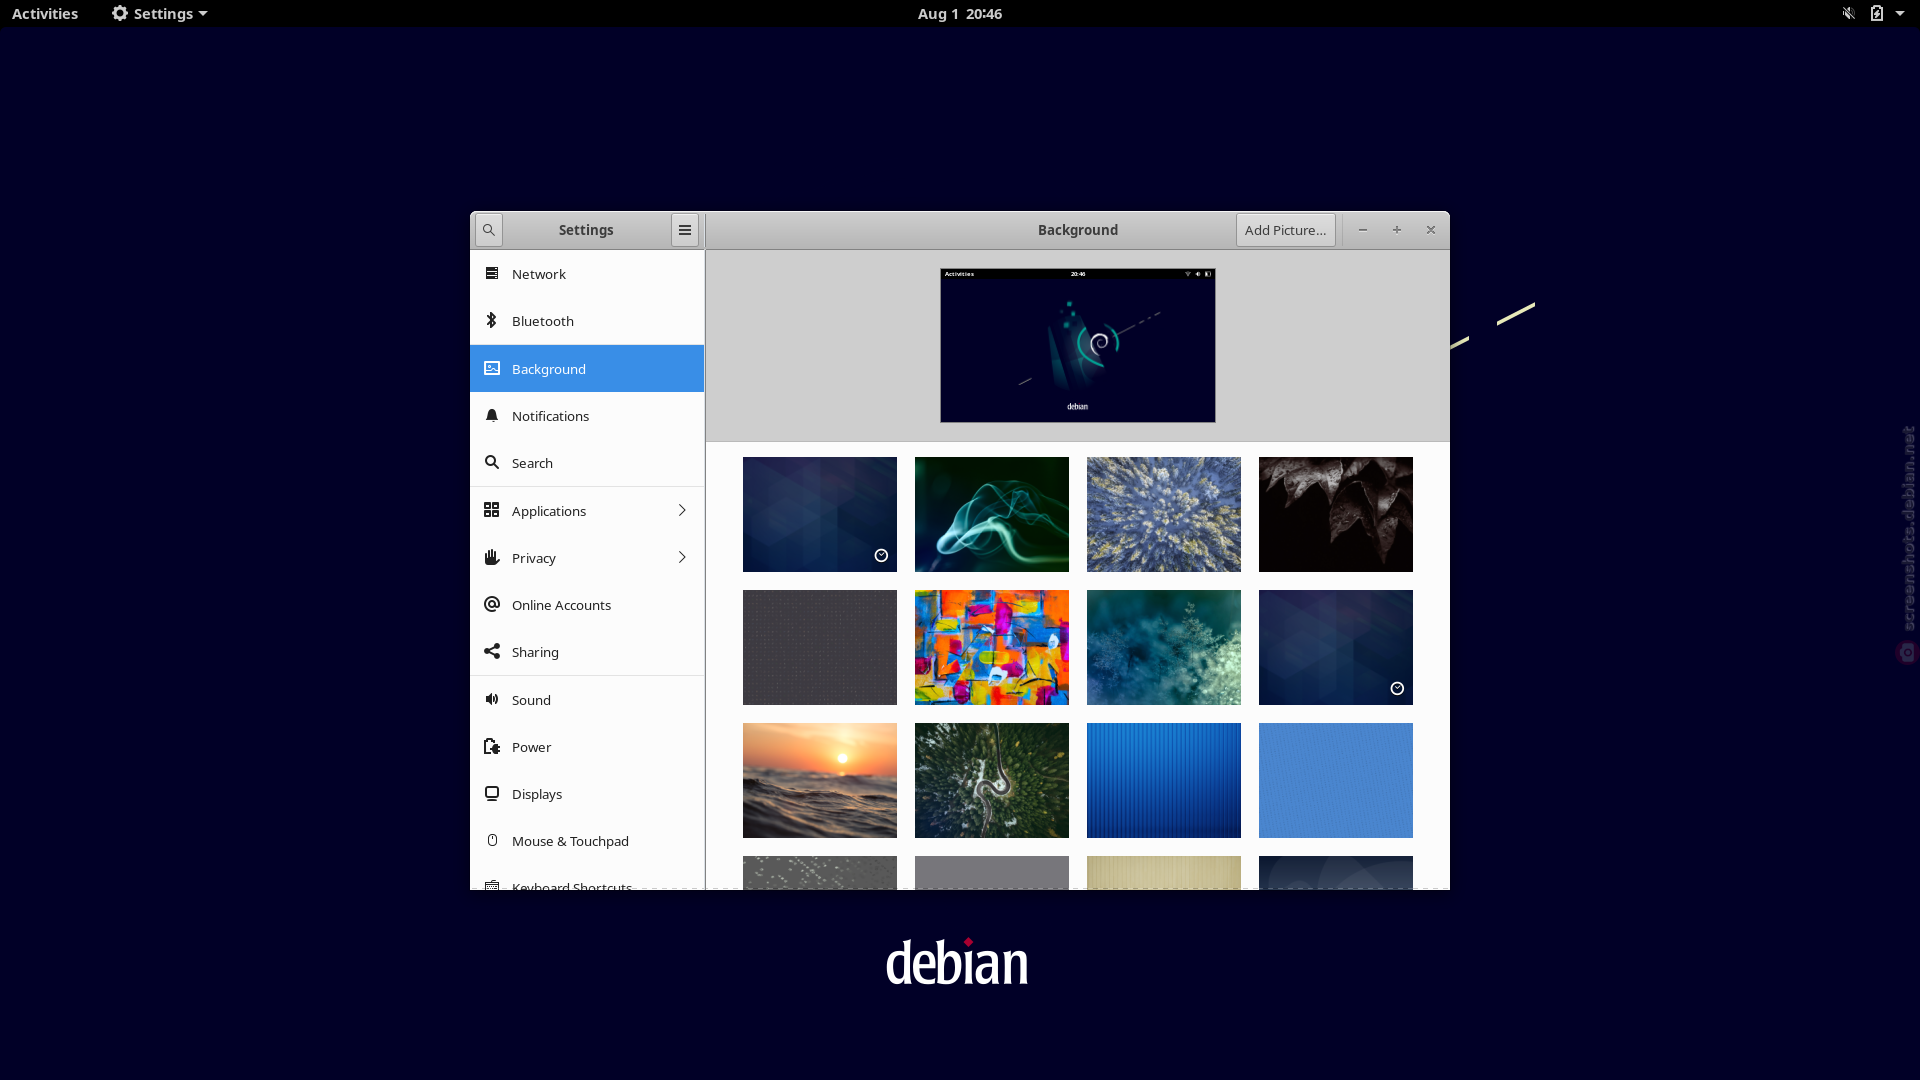This screenshot has width=1920, height=1080.
Task: Click the battery icon in top bar
Action: click(1877, 13)
